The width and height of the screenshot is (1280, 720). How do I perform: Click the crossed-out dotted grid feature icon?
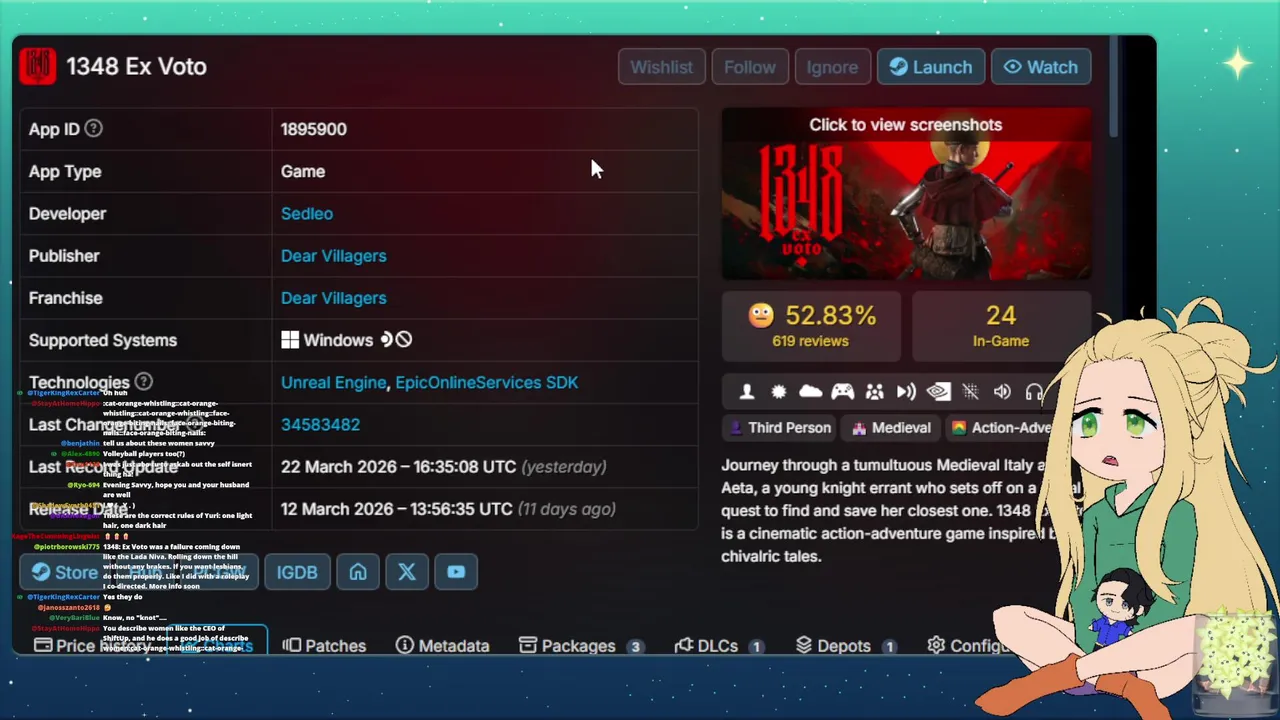[x=970, y=392]
